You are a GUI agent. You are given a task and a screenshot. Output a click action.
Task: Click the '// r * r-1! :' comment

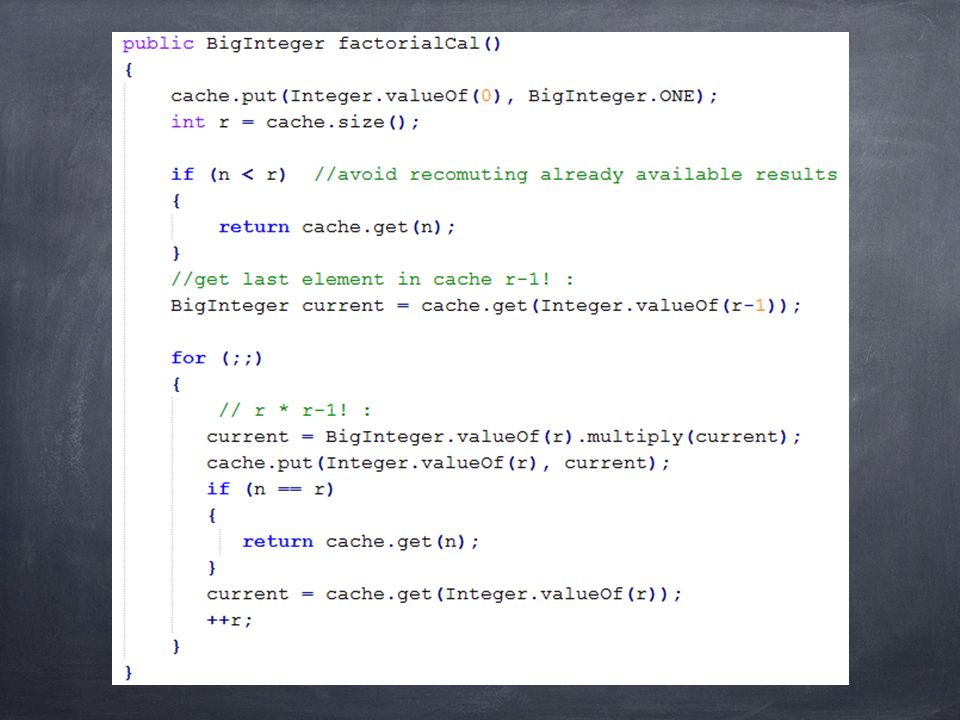(x=294, y=411)
